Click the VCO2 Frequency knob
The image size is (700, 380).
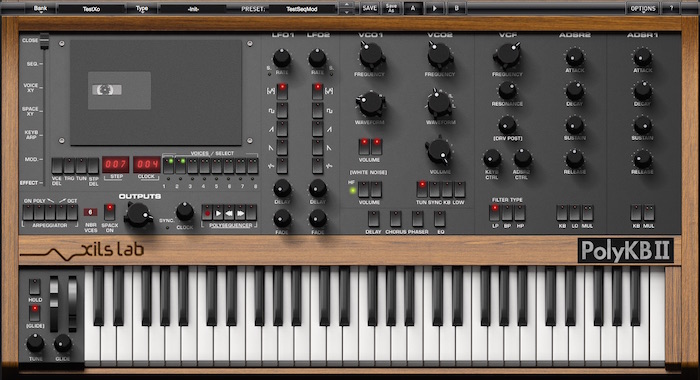point(440,55)
